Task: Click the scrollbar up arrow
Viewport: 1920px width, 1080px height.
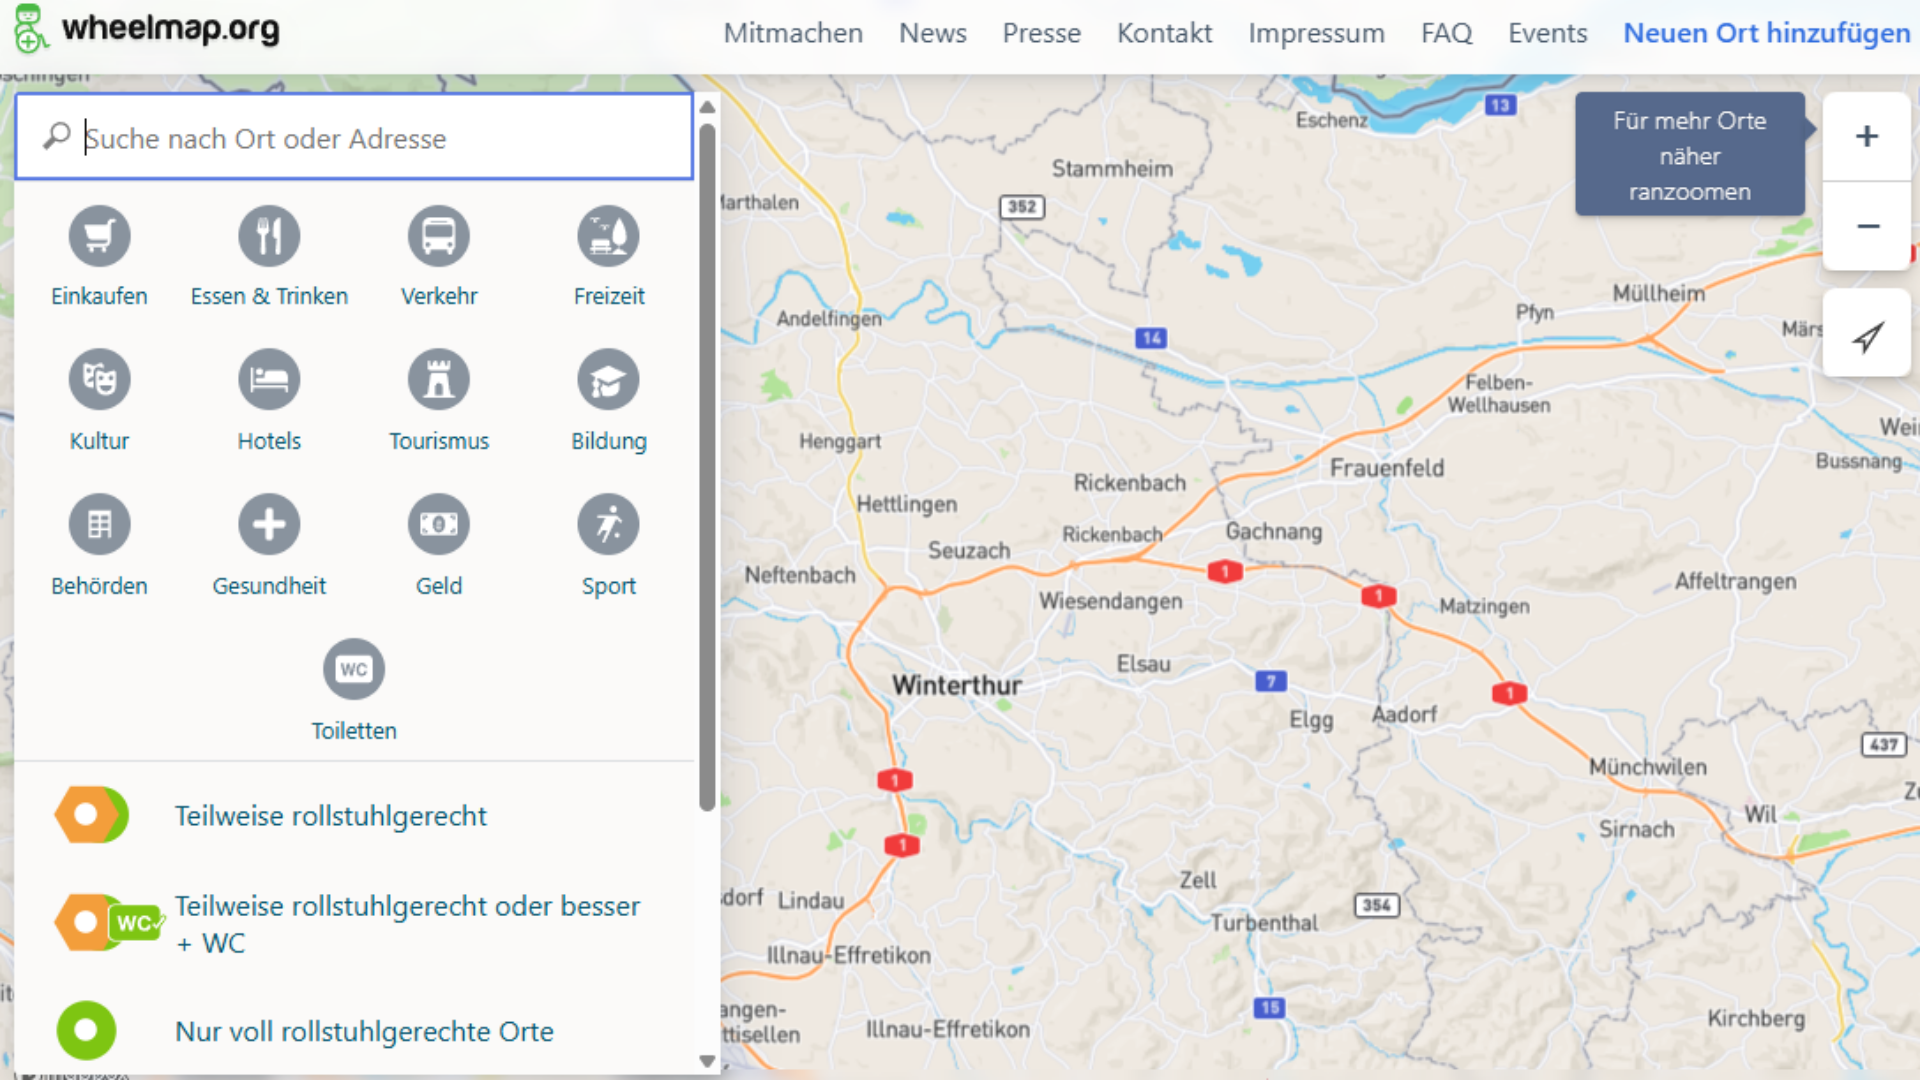Action: tap(707, 106)
